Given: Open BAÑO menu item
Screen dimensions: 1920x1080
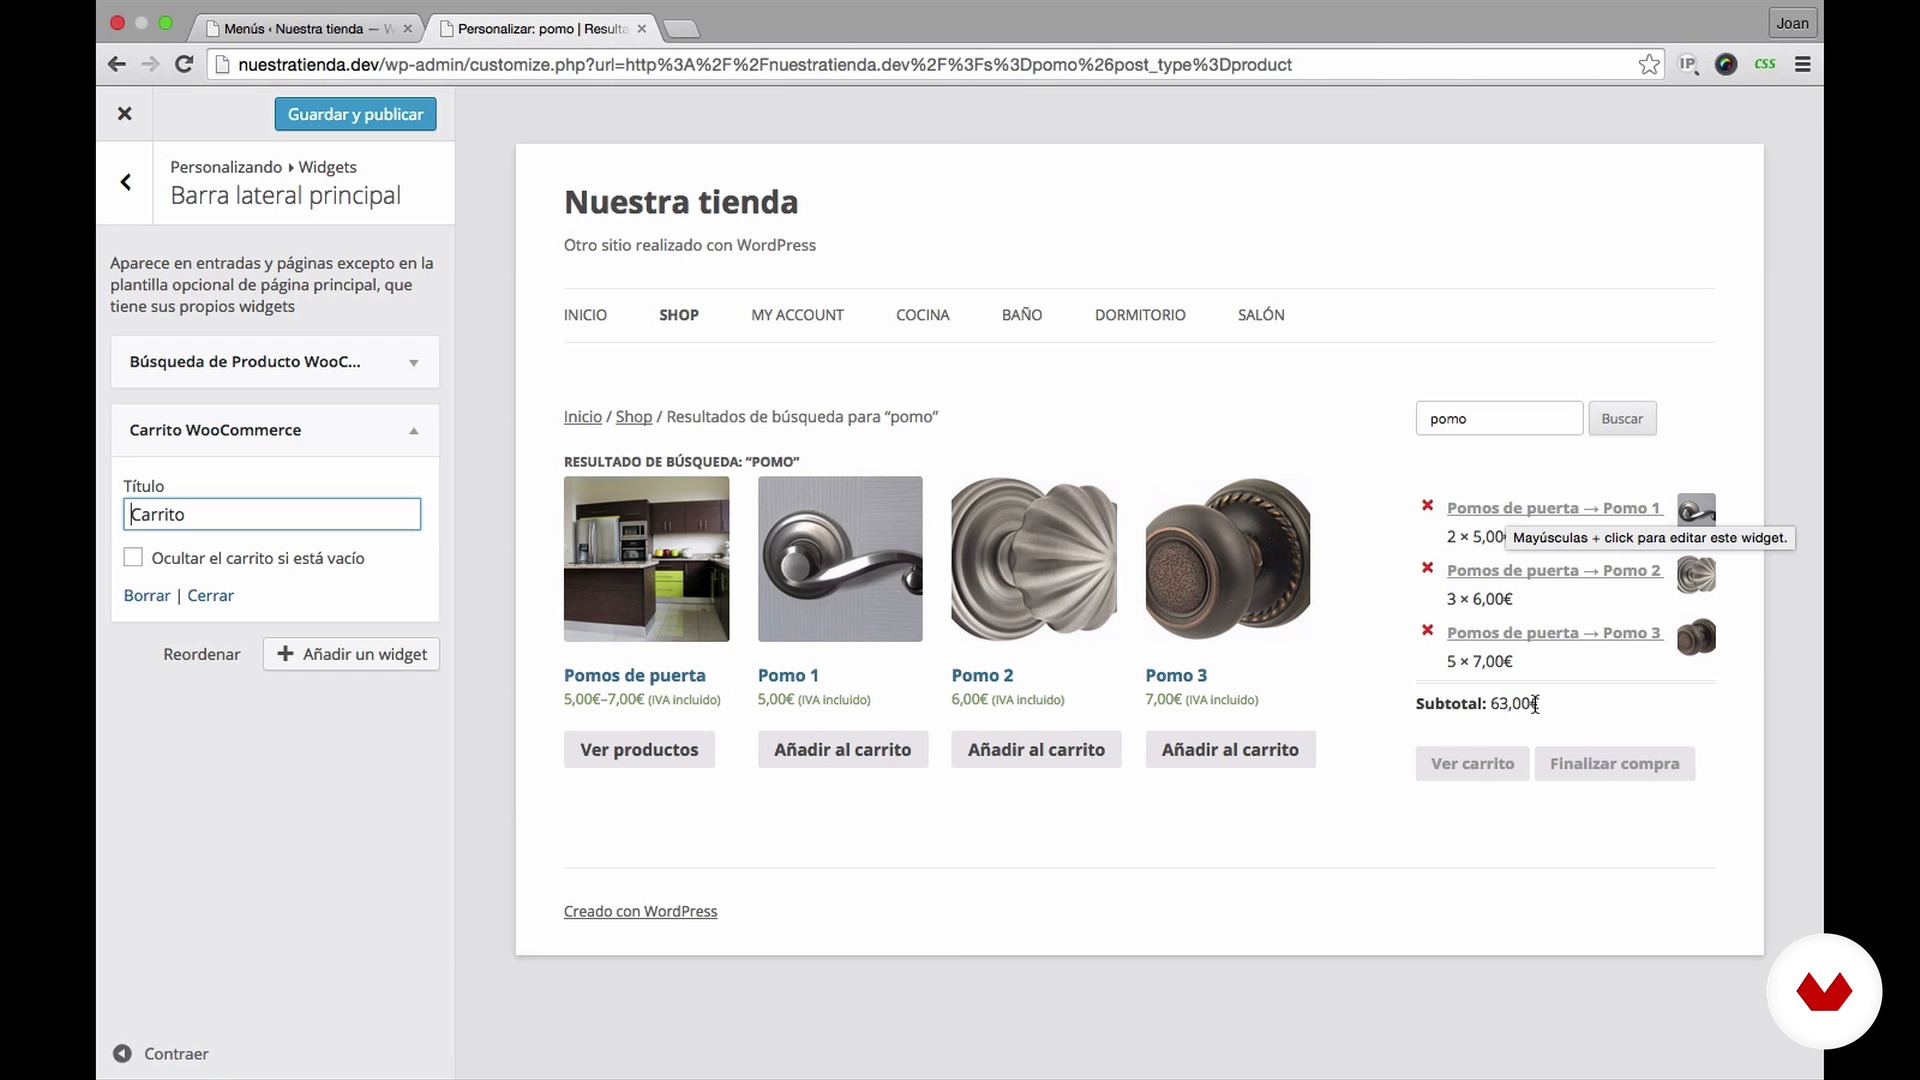Looking at the screenshot, I should (1022, 315).
